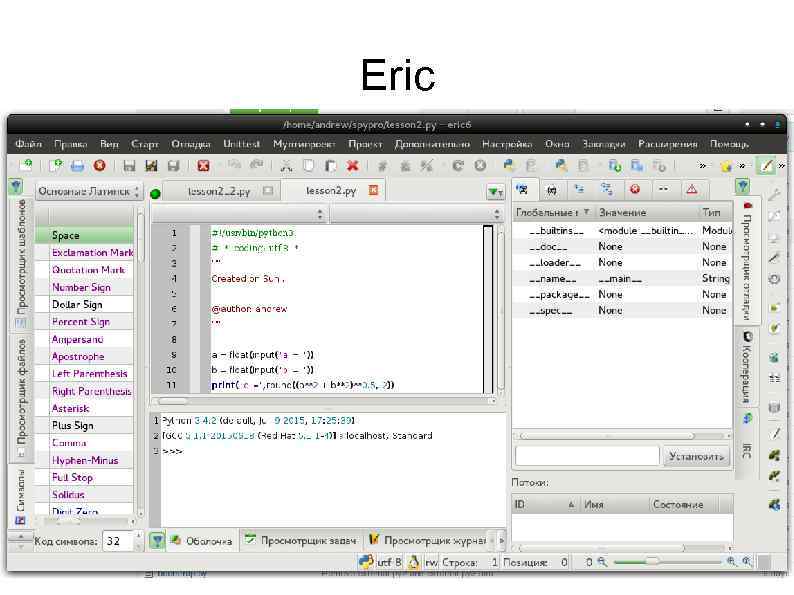794x595 pixels.
Task: Click the red X delete toolbar icon
Action: tap(353, 166)
